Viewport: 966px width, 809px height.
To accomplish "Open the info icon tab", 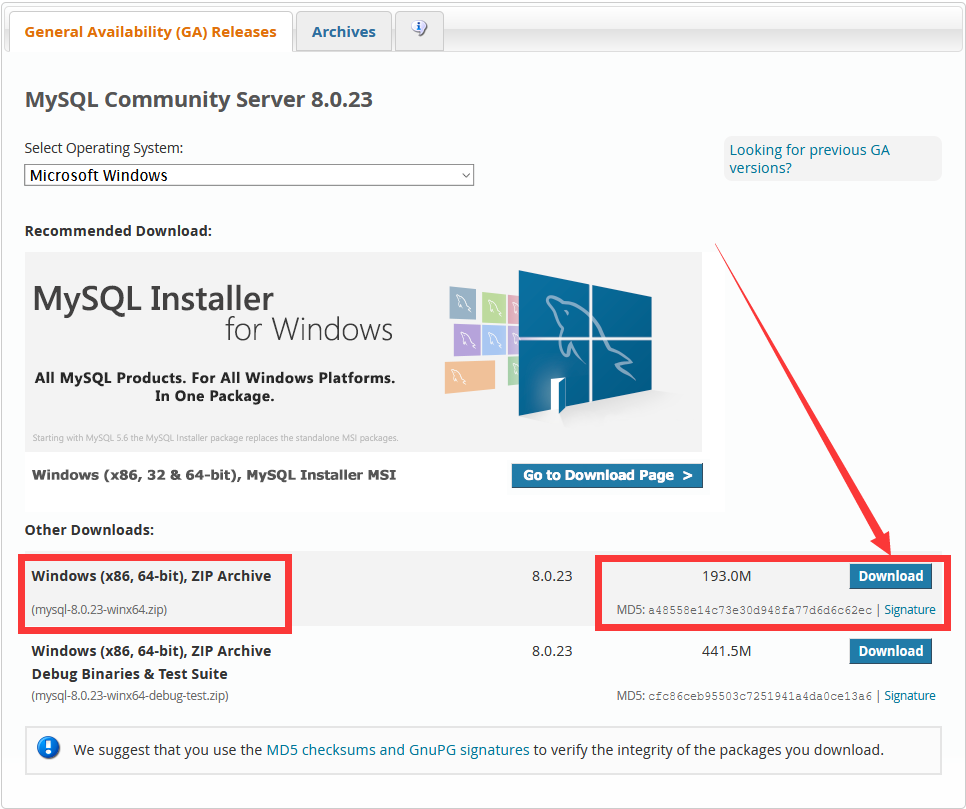I will [x=419, y=29].
